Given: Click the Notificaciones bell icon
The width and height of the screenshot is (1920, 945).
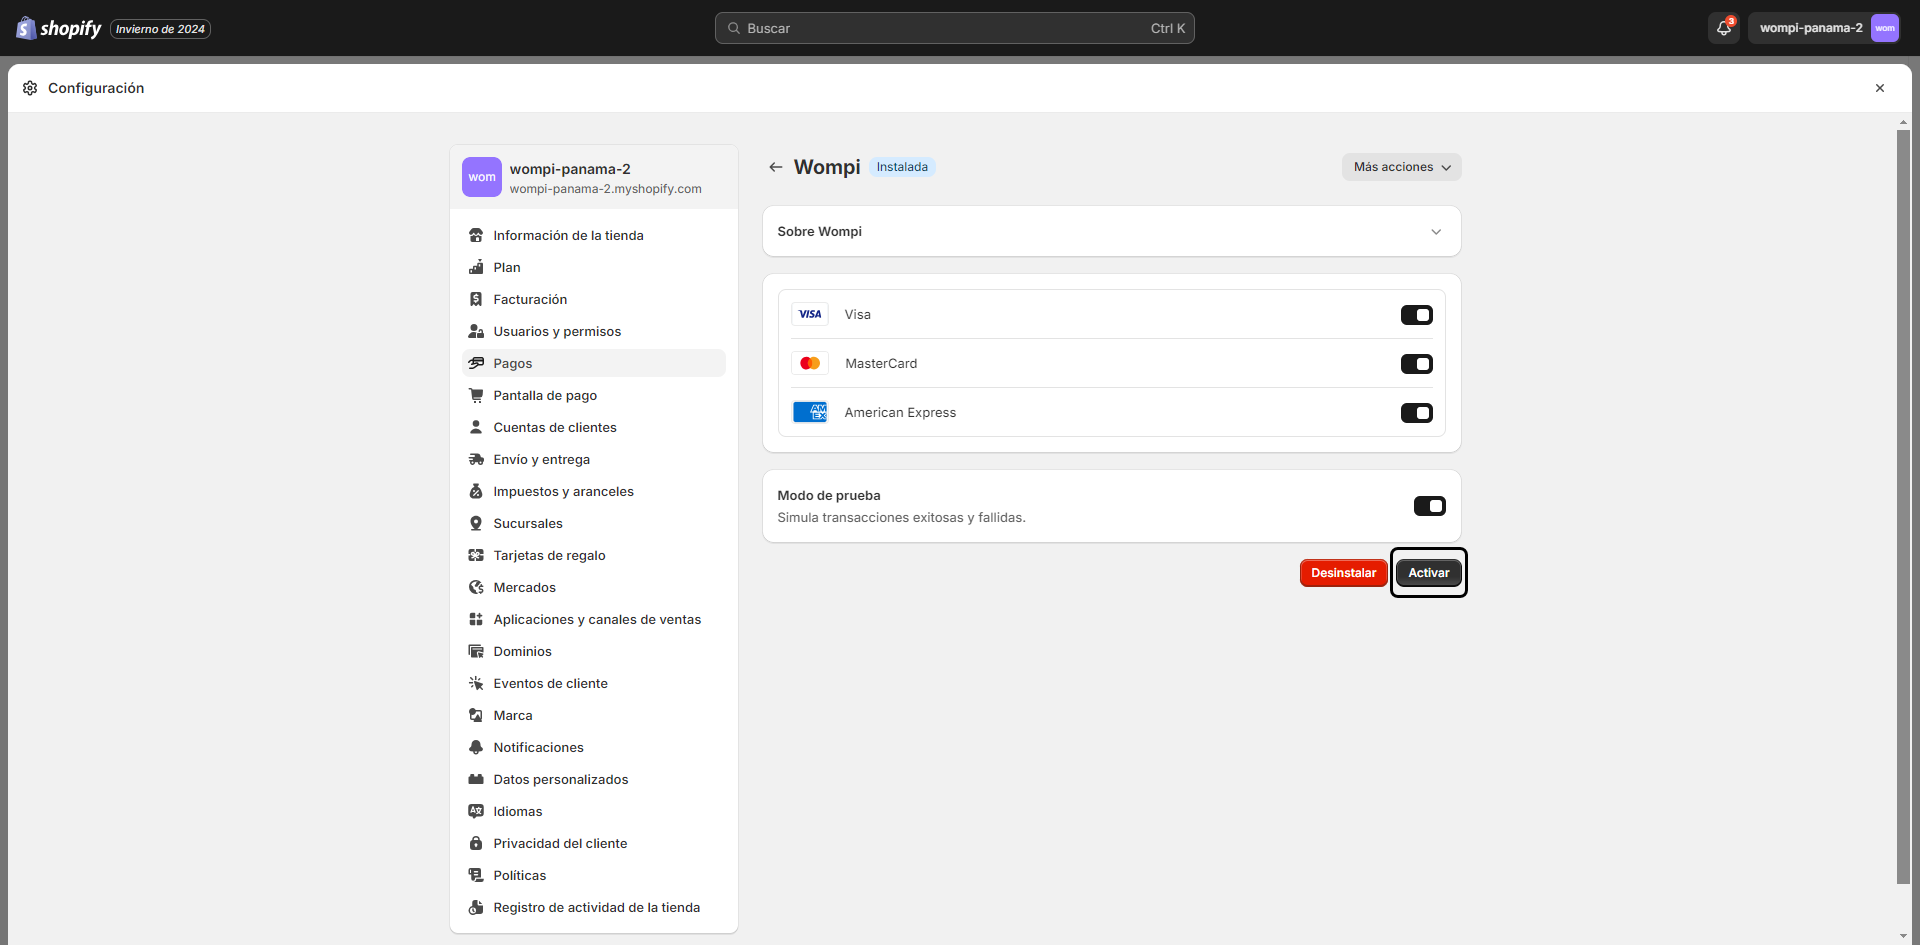Looking at the screenshot, I should (477, 747).
